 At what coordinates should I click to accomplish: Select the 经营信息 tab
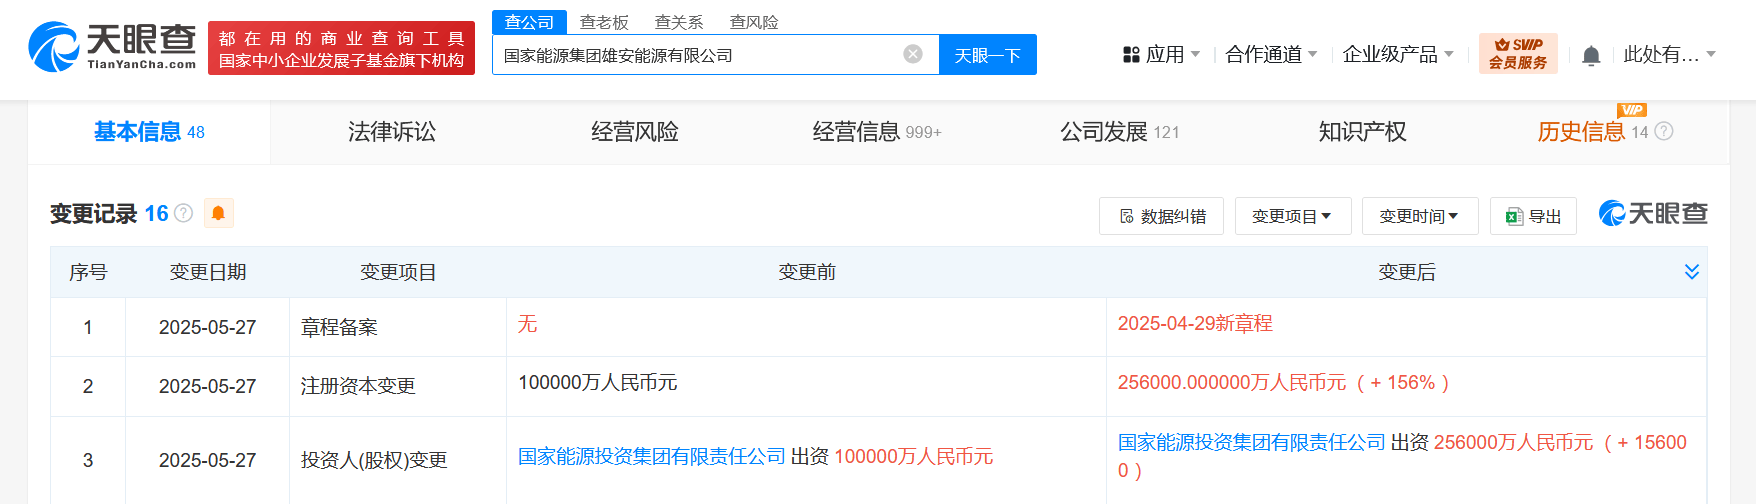tap(877, 132)
